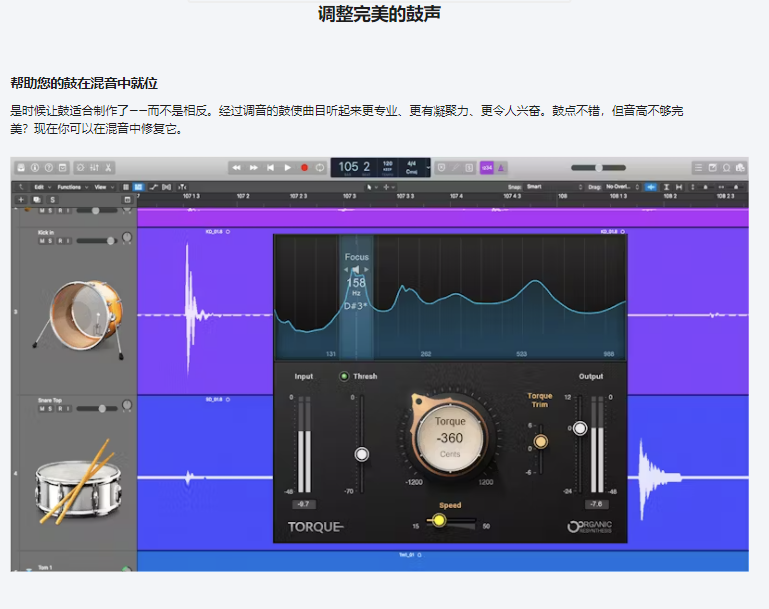Click the Thresh slider handle in Torque
This screenshot has width=769, height=609.
[x=361, y=454]
